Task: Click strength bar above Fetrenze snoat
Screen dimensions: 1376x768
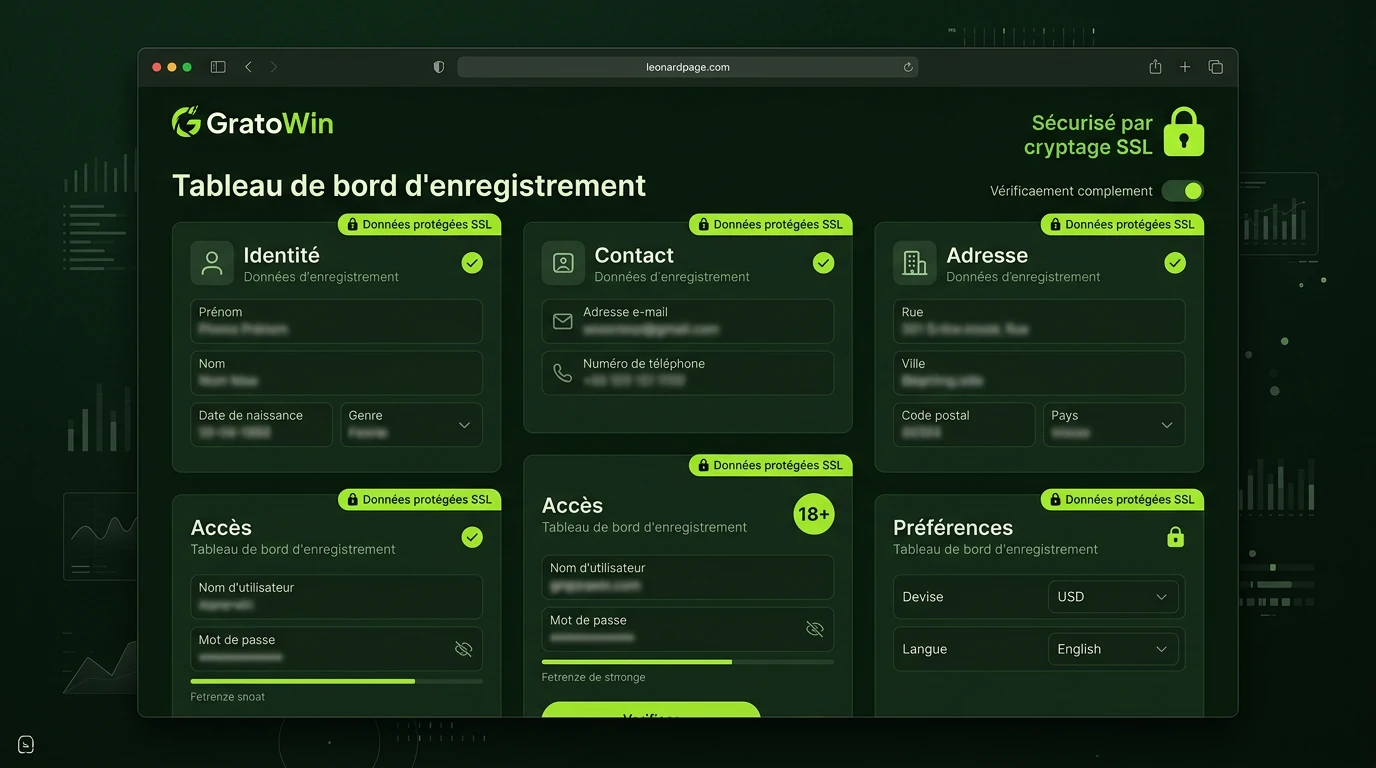Action: 337,681
